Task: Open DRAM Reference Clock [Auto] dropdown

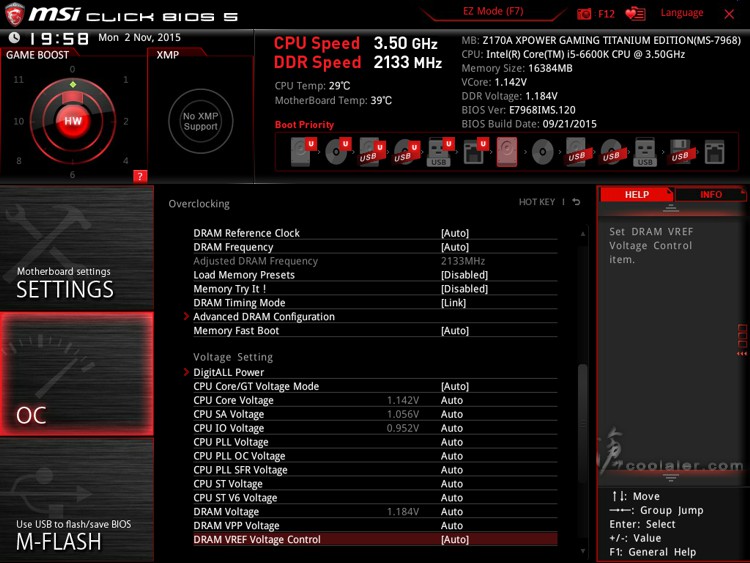Action: point(454,233)
